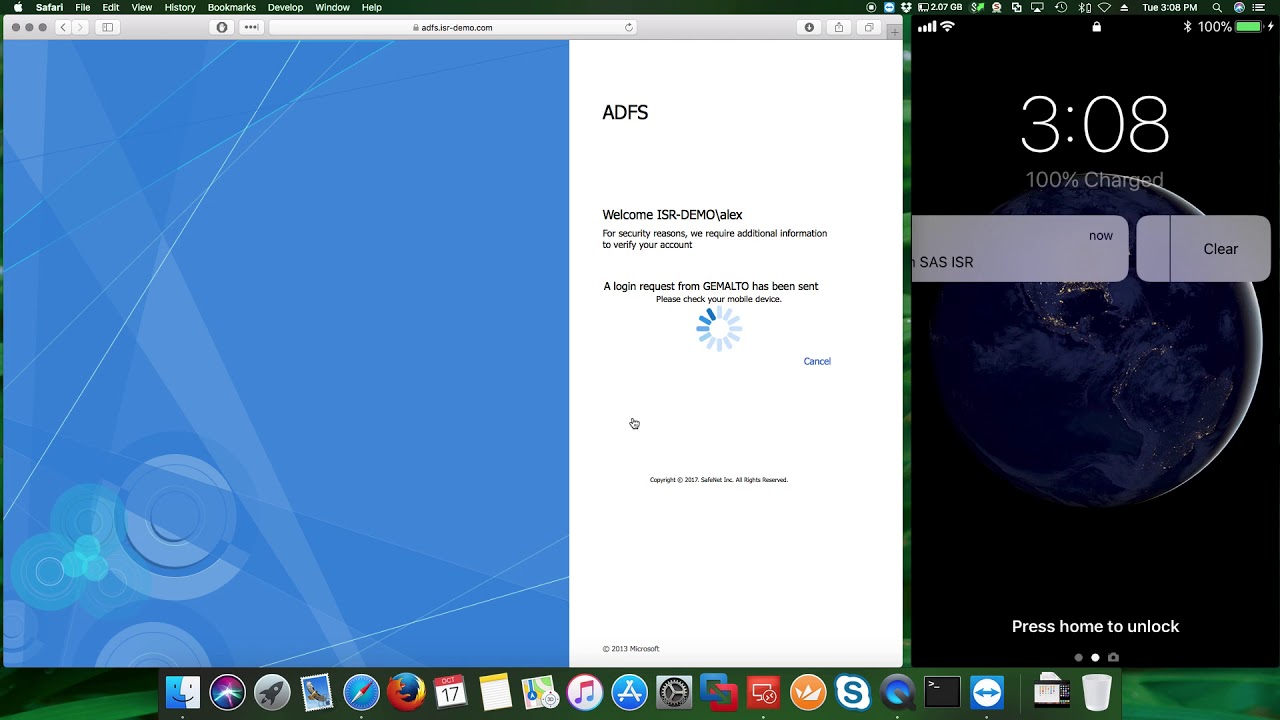Launch iTunes from the dock

pos(585,692)
